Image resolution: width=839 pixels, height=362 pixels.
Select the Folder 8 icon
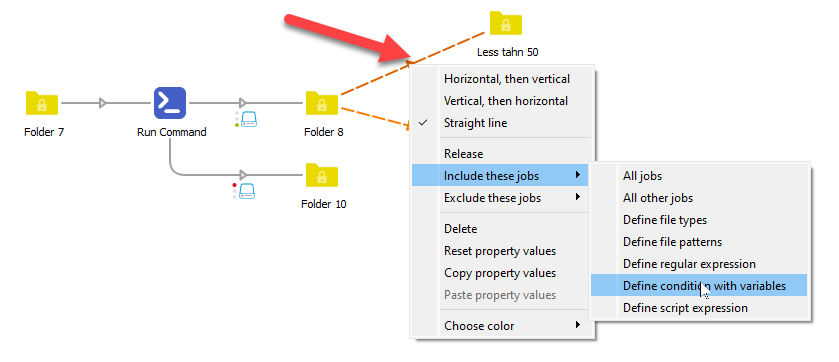[322, 103]
